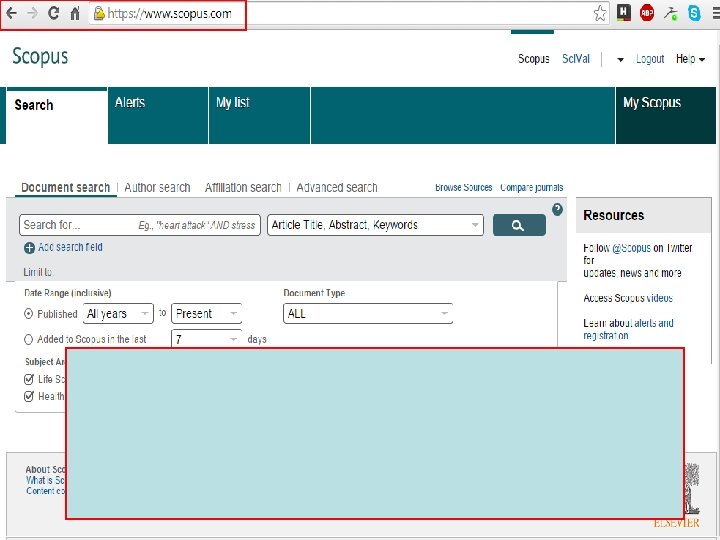Expand the Help dropdown
The image size is (720, 540).
pyautogui.click(x=690, y=59)
